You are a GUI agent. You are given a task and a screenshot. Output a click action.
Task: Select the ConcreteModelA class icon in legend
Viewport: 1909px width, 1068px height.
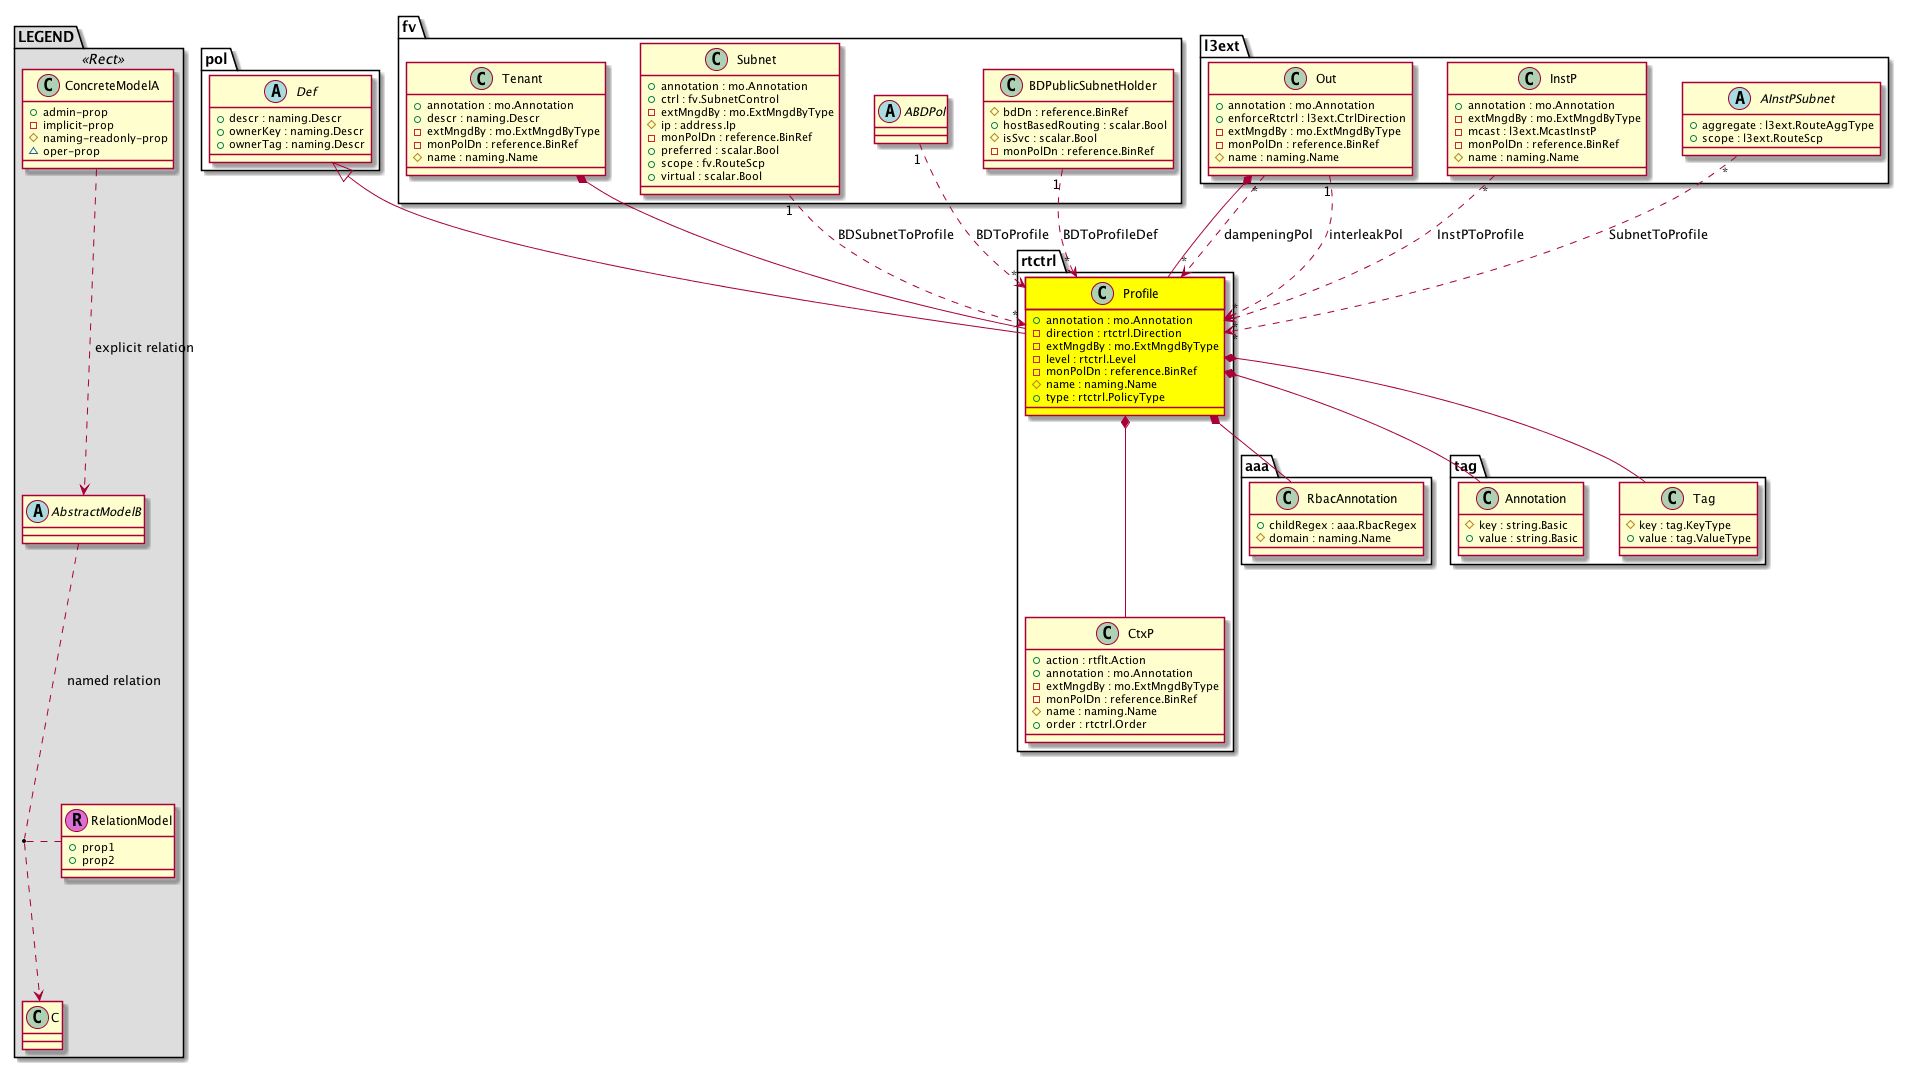click(x=46, y=85)
